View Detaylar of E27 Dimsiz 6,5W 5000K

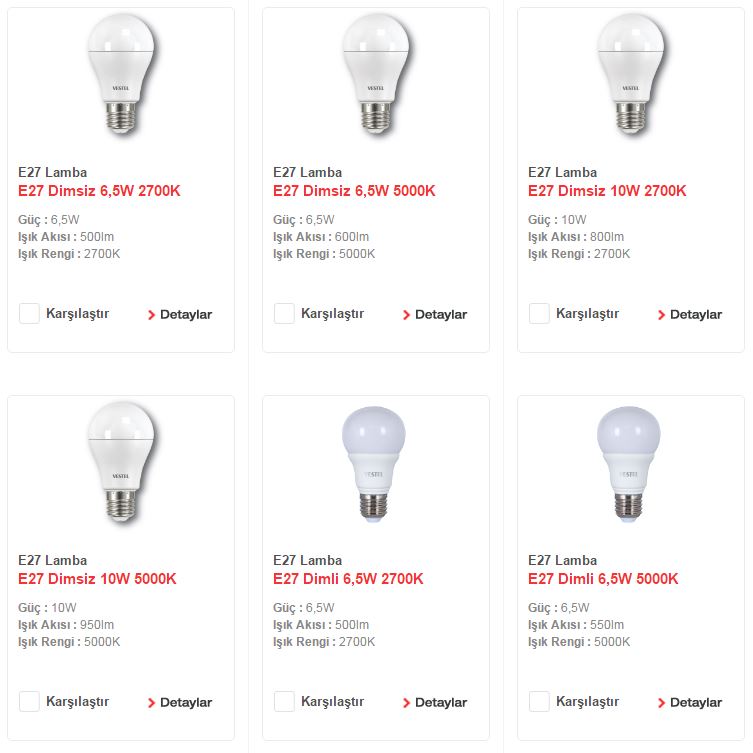tap(436, 315)
